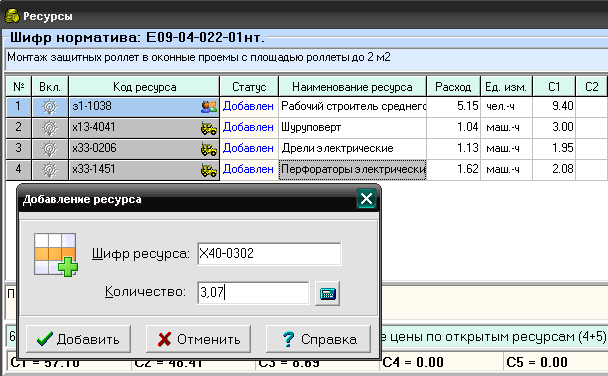Viewport: 608px width, 376px height.
Task: Focus the Количество input field
Action: point(253,292)
